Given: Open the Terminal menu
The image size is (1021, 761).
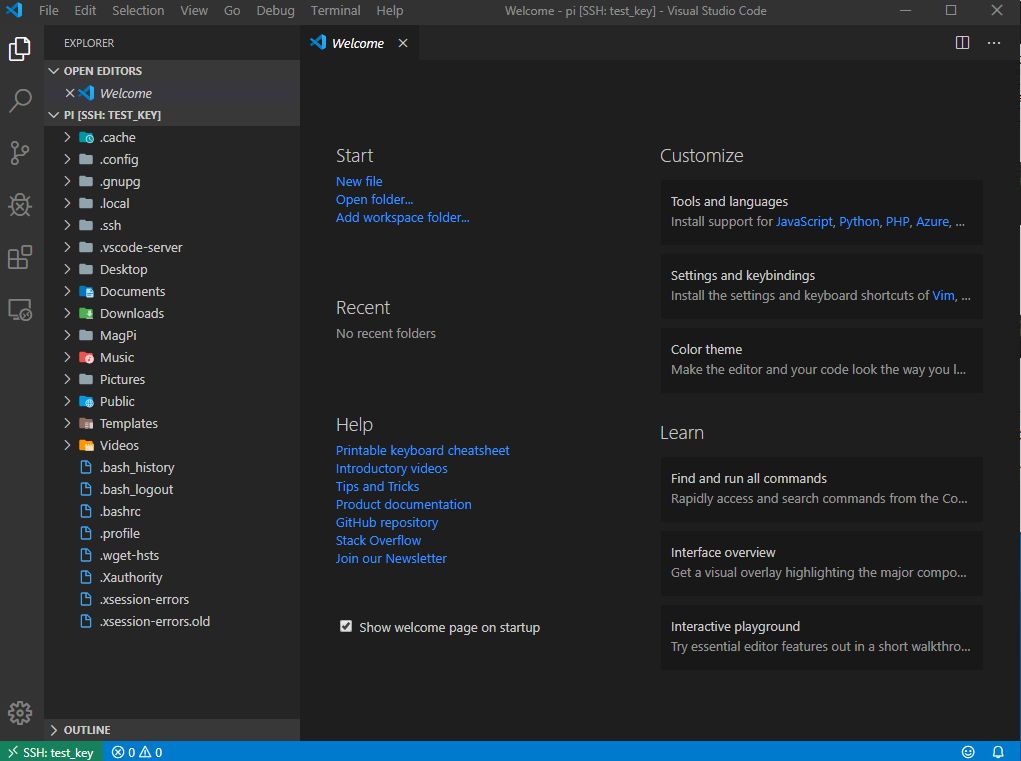Looking at the screenshot, I should coord(335,10).
